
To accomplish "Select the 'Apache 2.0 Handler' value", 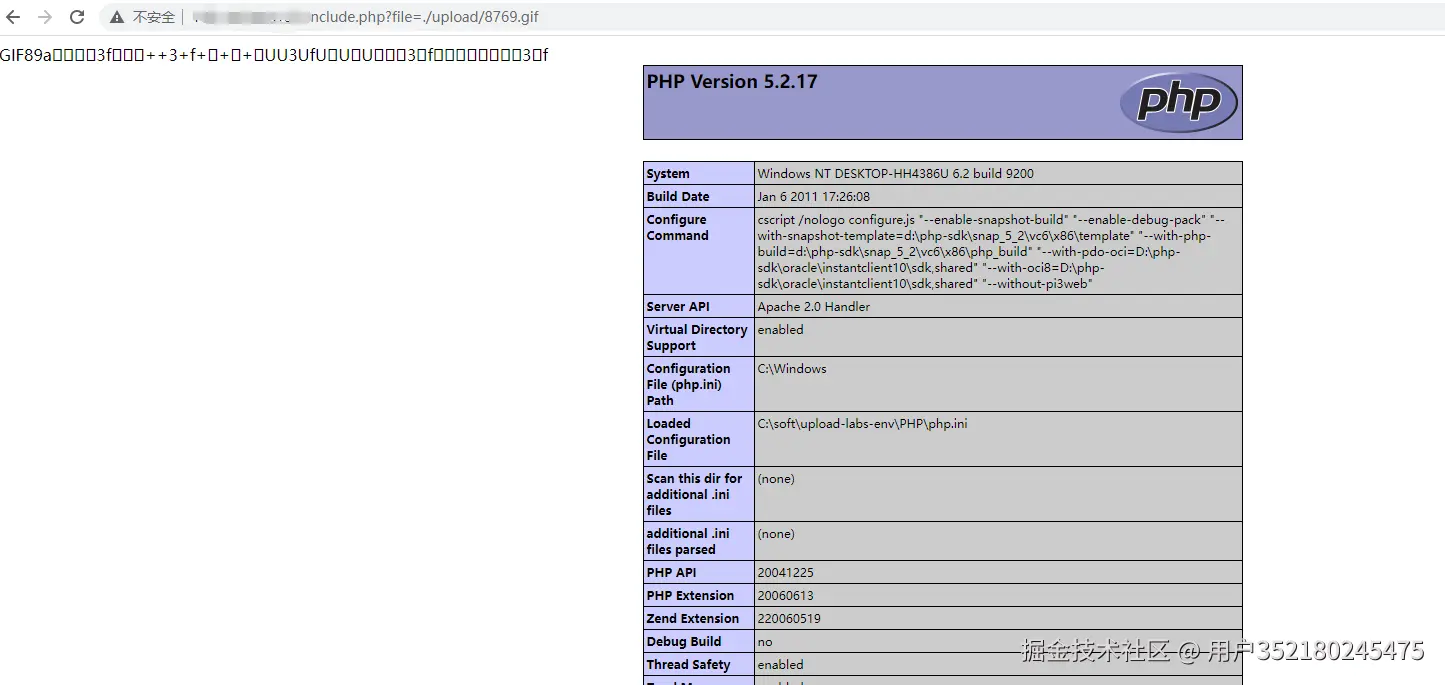I will tap(814, 307).
